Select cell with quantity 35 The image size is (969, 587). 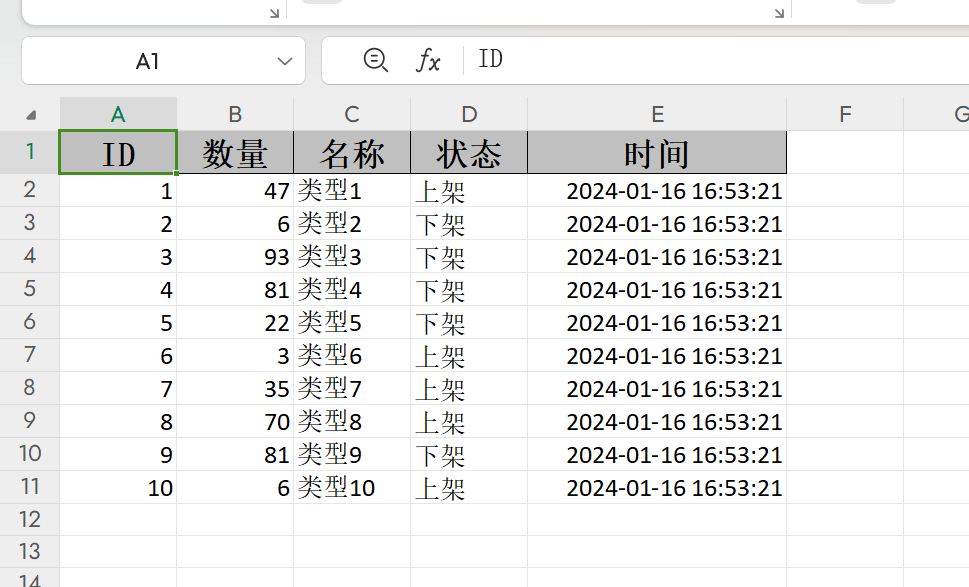[x=235, y=389]
